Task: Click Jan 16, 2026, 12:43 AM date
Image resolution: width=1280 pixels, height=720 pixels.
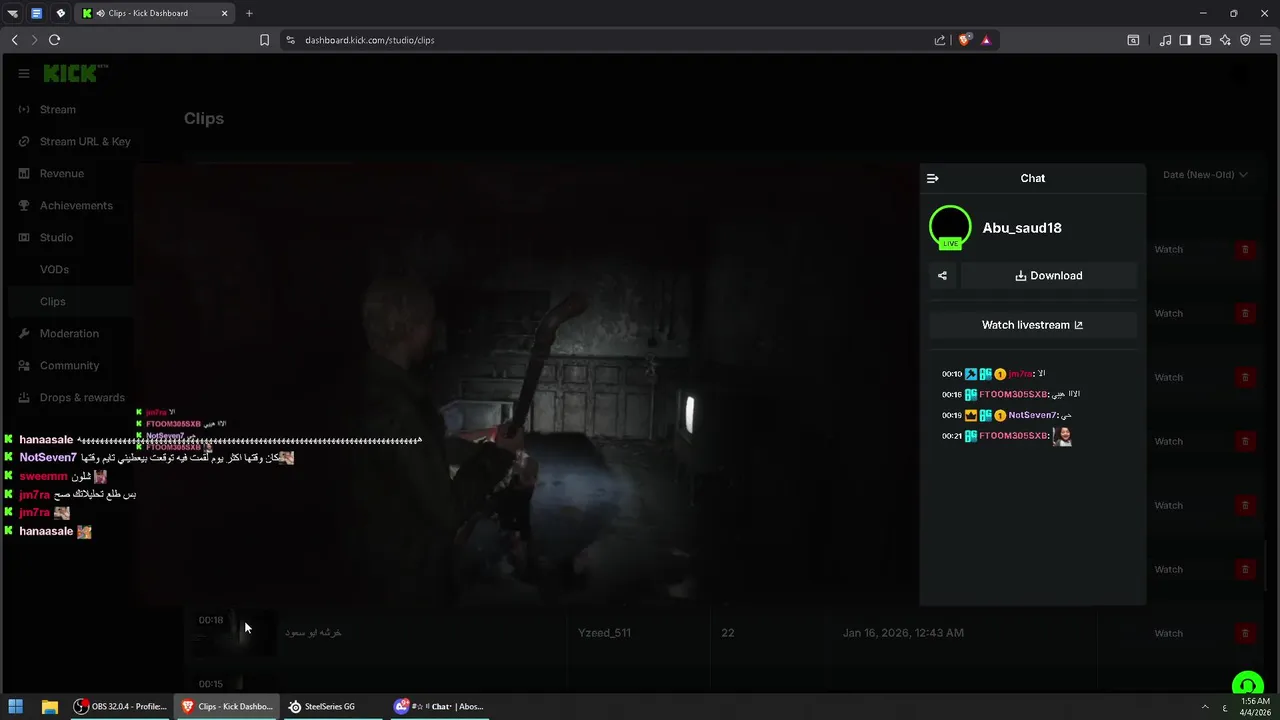Action: point(903,633)
